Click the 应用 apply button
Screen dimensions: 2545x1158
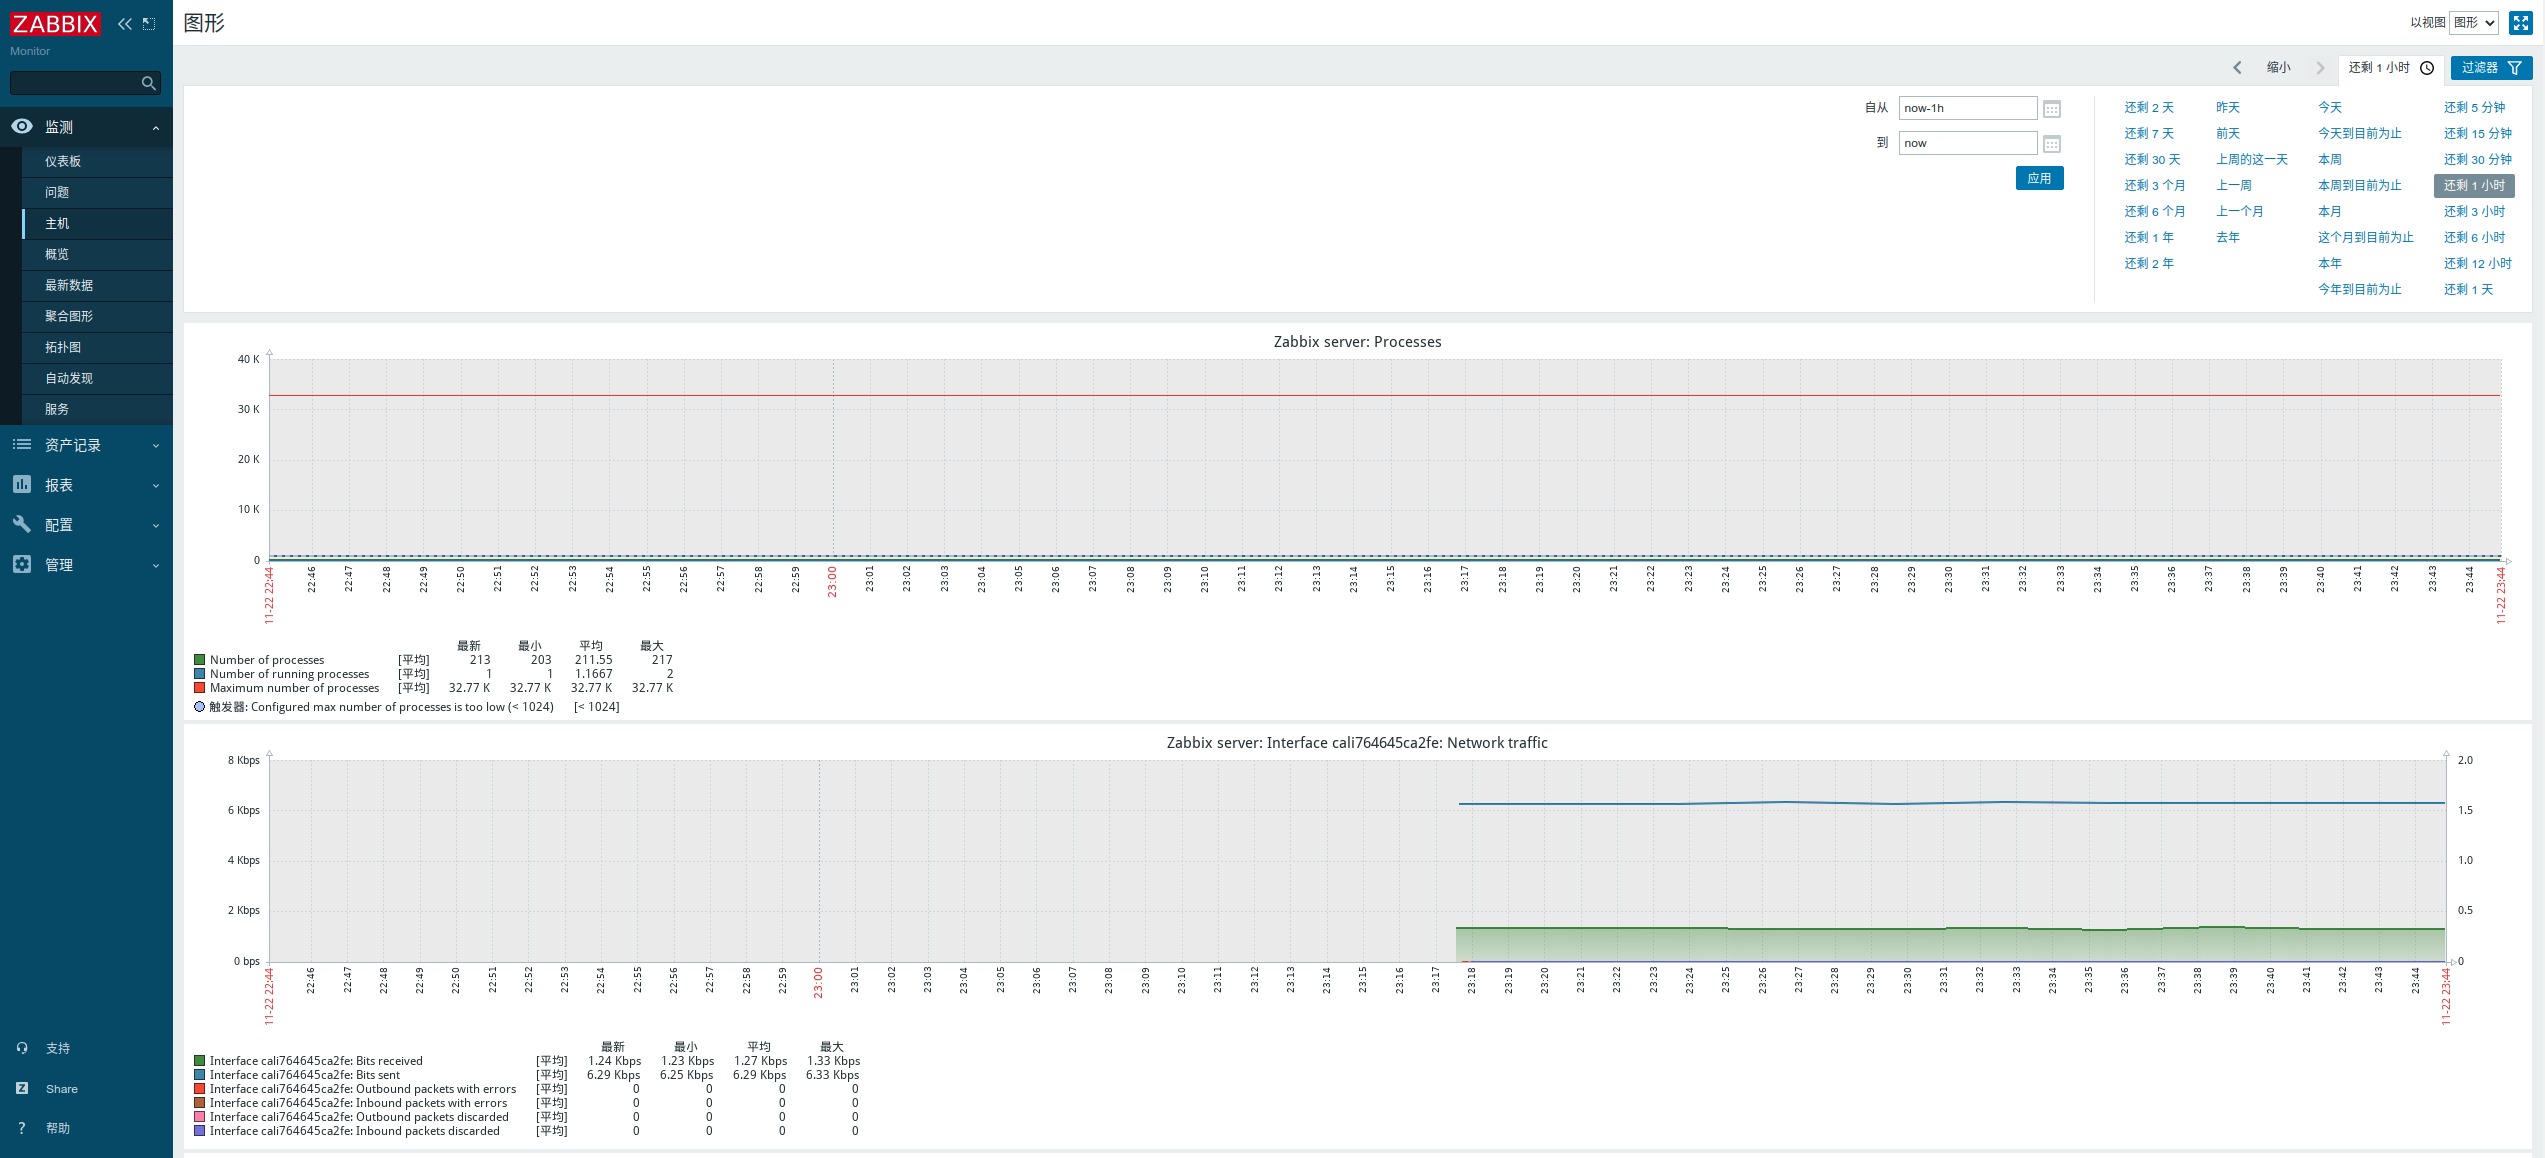click(x=2039, y=178)
